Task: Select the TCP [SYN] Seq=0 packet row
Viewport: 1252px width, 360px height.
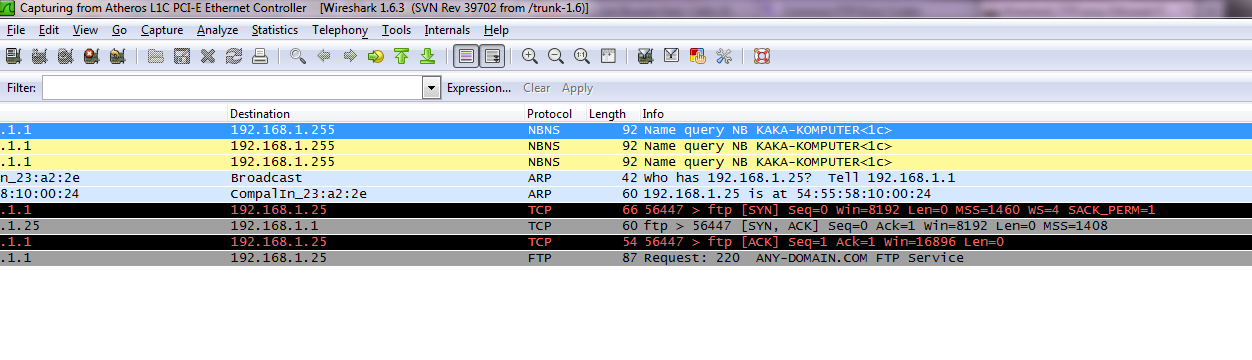Action: pyautogui.click(x=626, y=210)
